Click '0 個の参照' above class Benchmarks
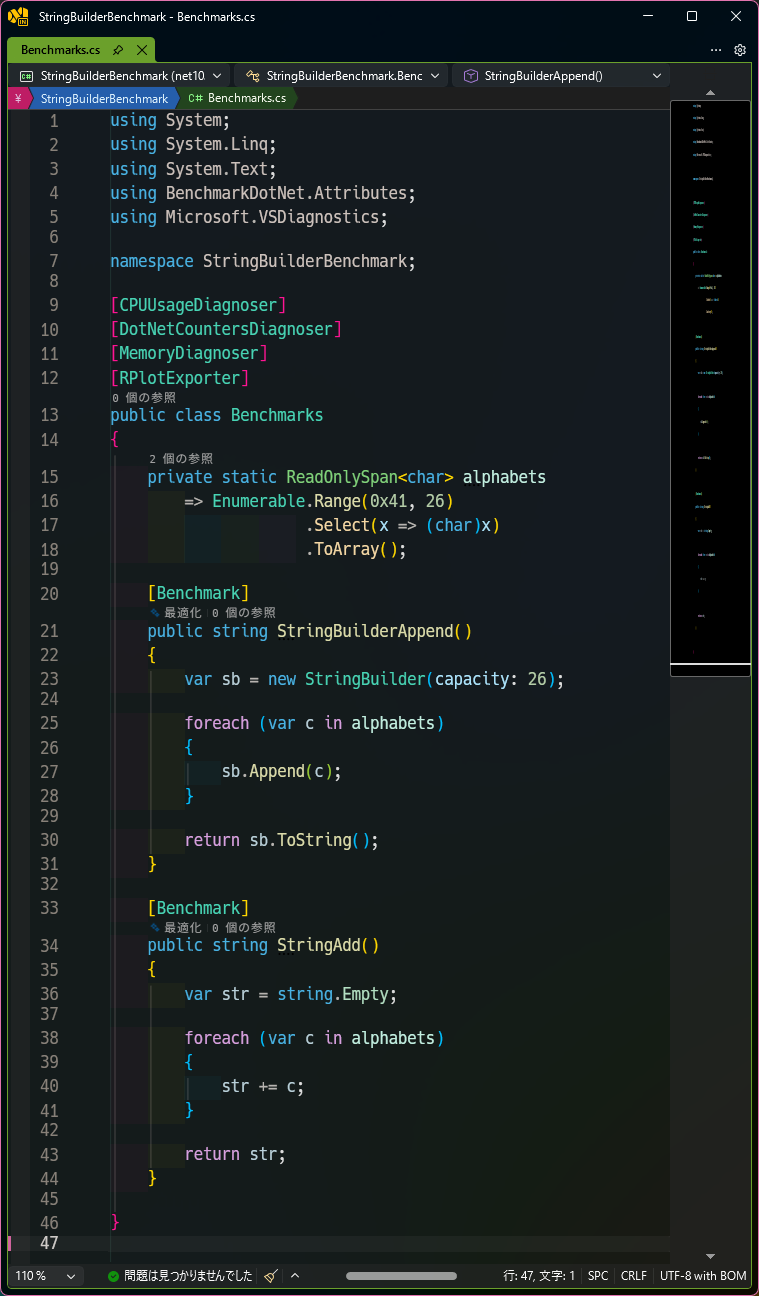759x1296 pixels. [x=144, y=397]
